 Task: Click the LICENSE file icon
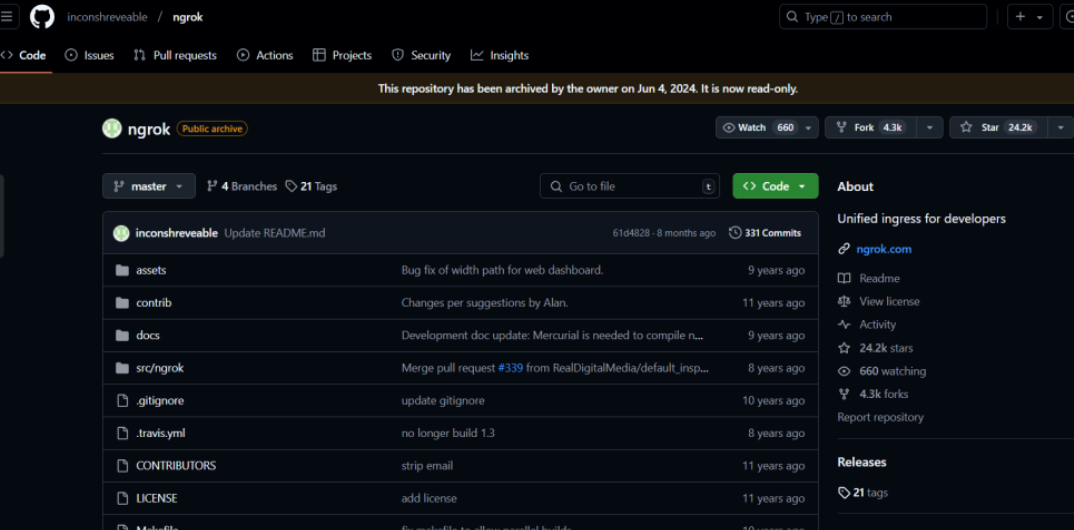[123, 499]
